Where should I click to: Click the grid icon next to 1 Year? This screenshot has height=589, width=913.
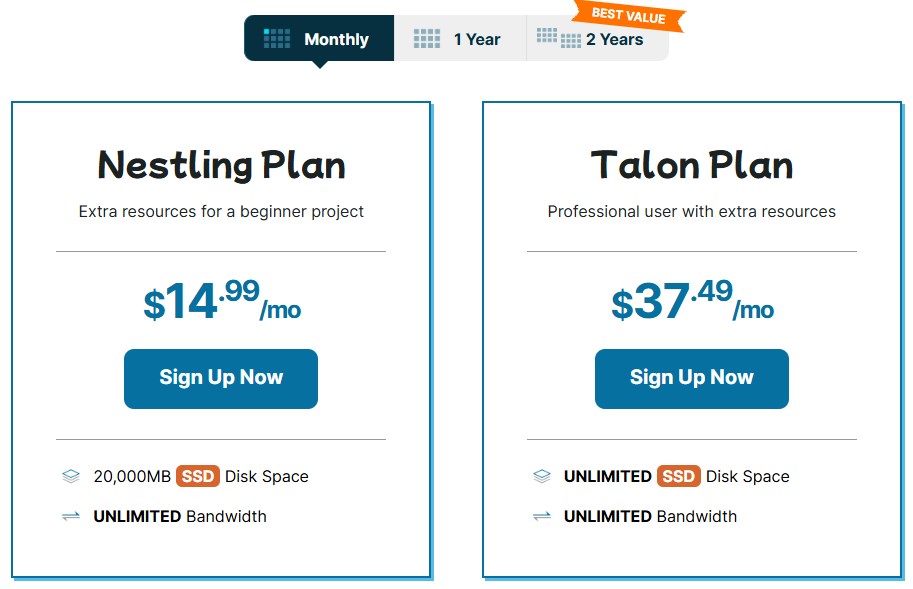tap(427, 39)
